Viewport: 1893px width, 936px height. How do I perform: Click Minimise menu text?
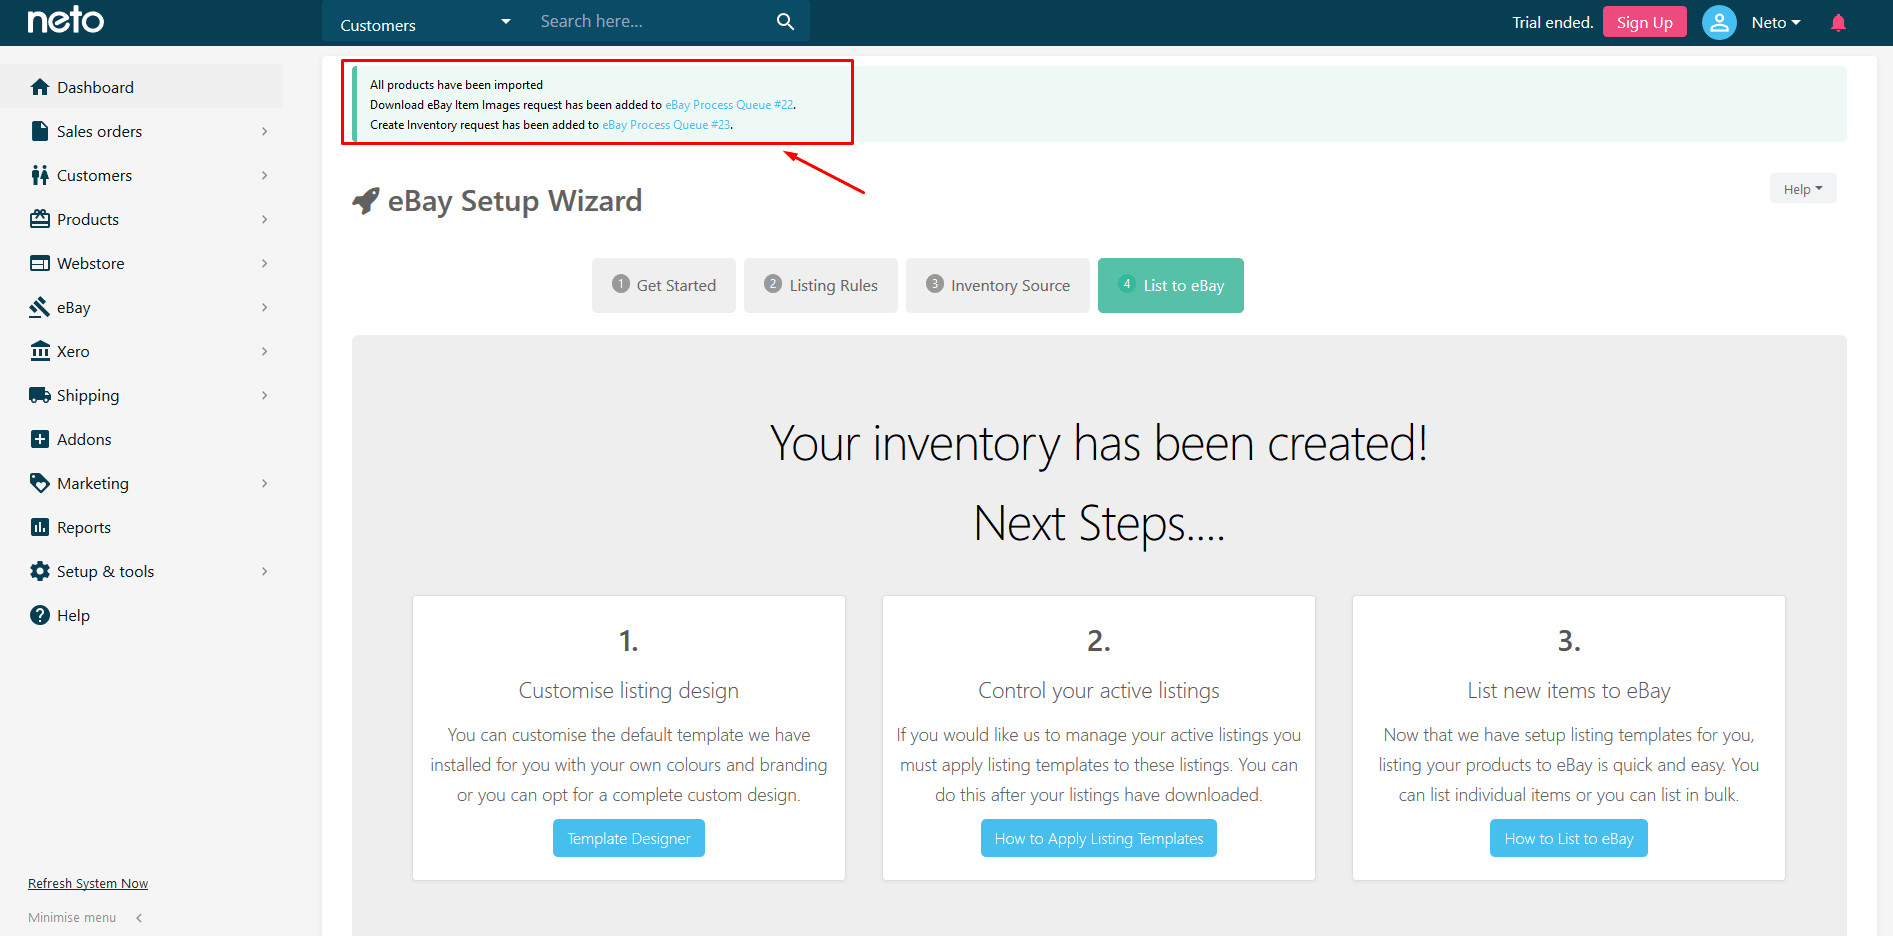72,918
